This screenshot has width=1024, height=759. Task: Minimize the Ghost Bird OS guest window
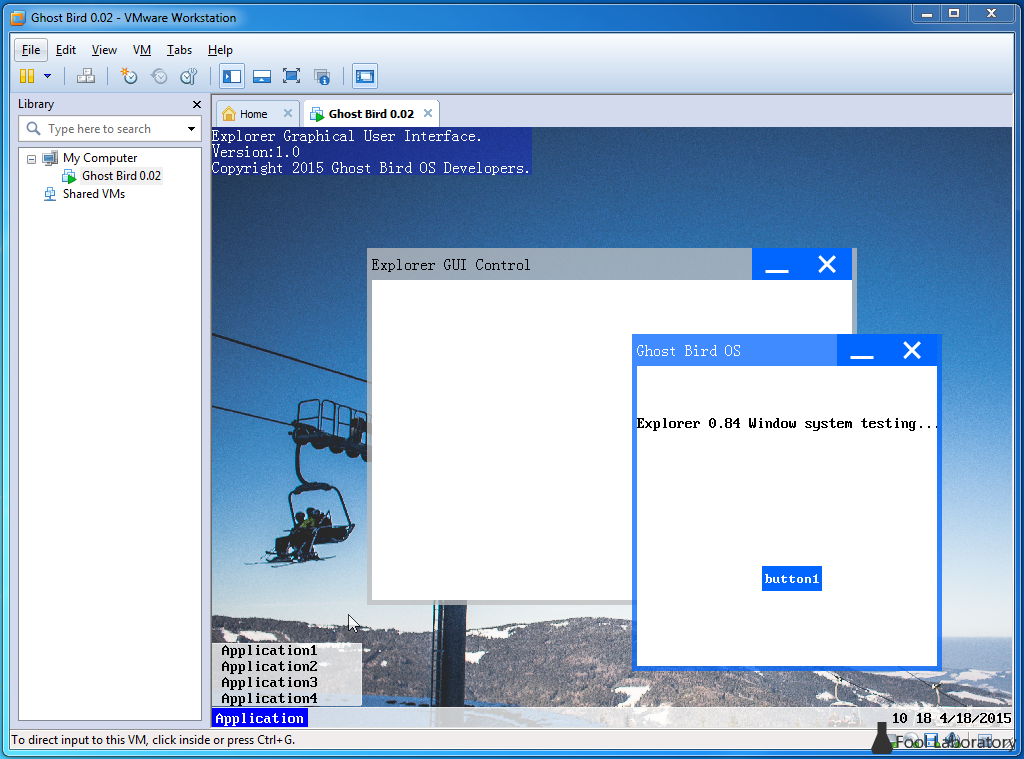862,351
